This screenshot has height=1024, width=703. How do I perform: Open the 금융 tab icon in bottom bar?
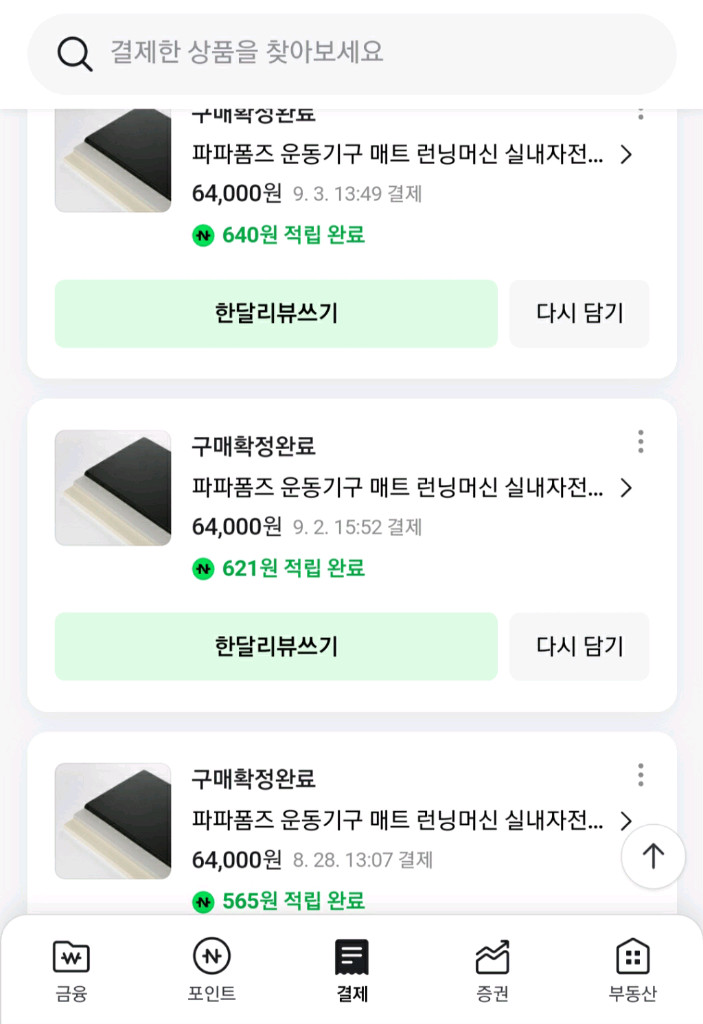coord(70,958)
